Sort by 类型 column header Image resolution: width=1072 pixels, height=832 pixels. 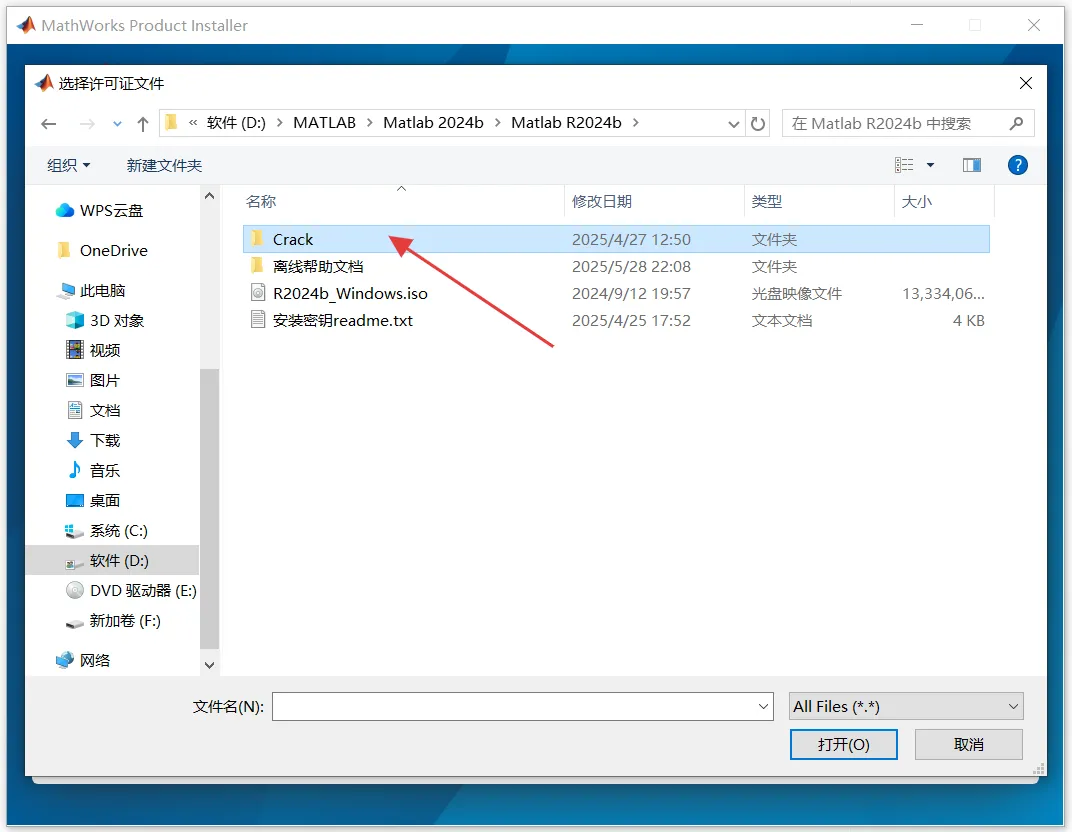[766, 202]
